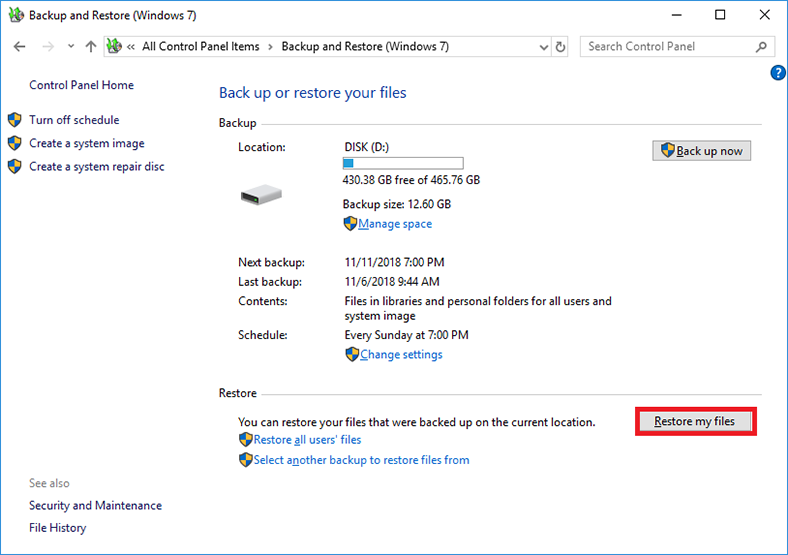This screenshot has width=788, height=555.
Task: Close the Backup and Restore window
Action: coord(764,15)
